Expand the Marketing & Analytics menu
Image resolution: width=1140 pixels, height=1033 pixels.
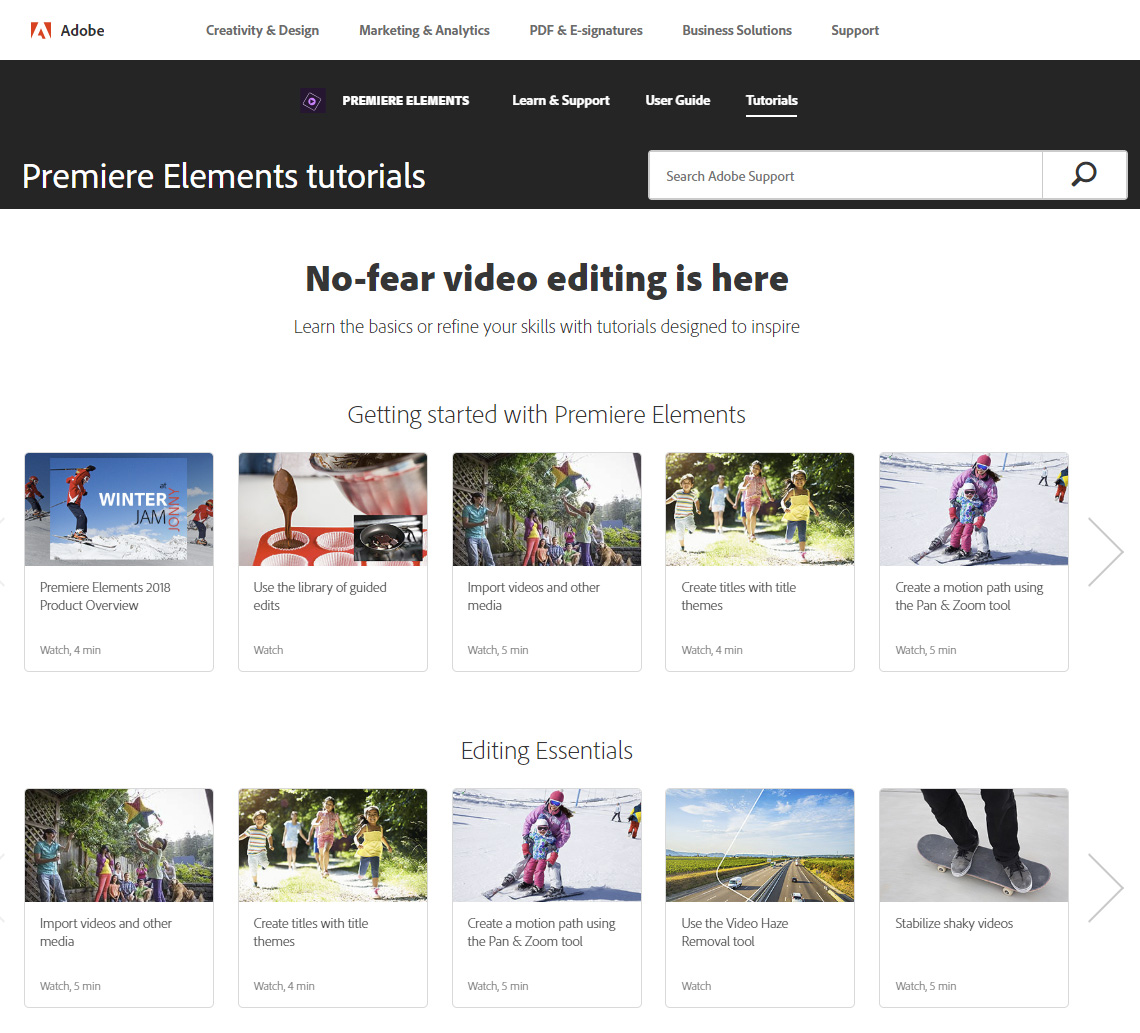point(424,30)
